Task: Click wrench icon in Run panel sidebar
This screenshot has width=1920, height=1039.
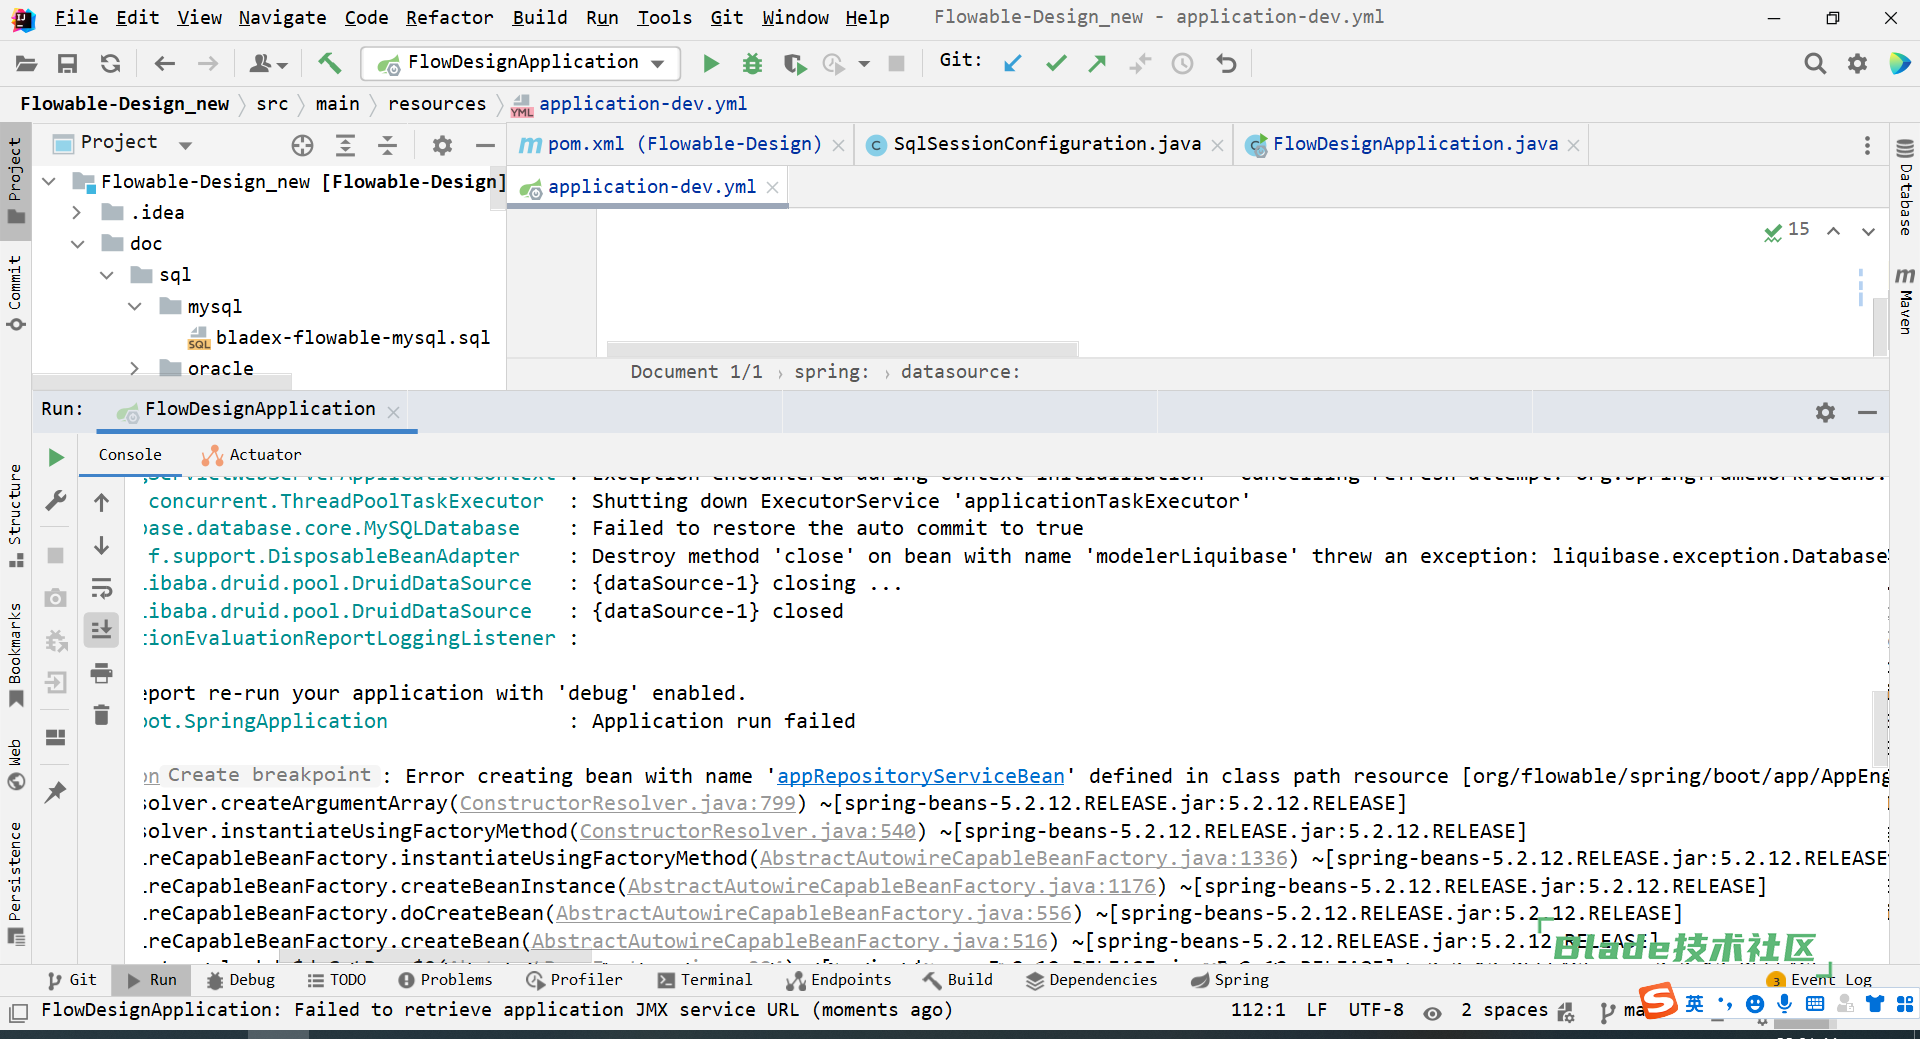Action: tap(56, 500)
